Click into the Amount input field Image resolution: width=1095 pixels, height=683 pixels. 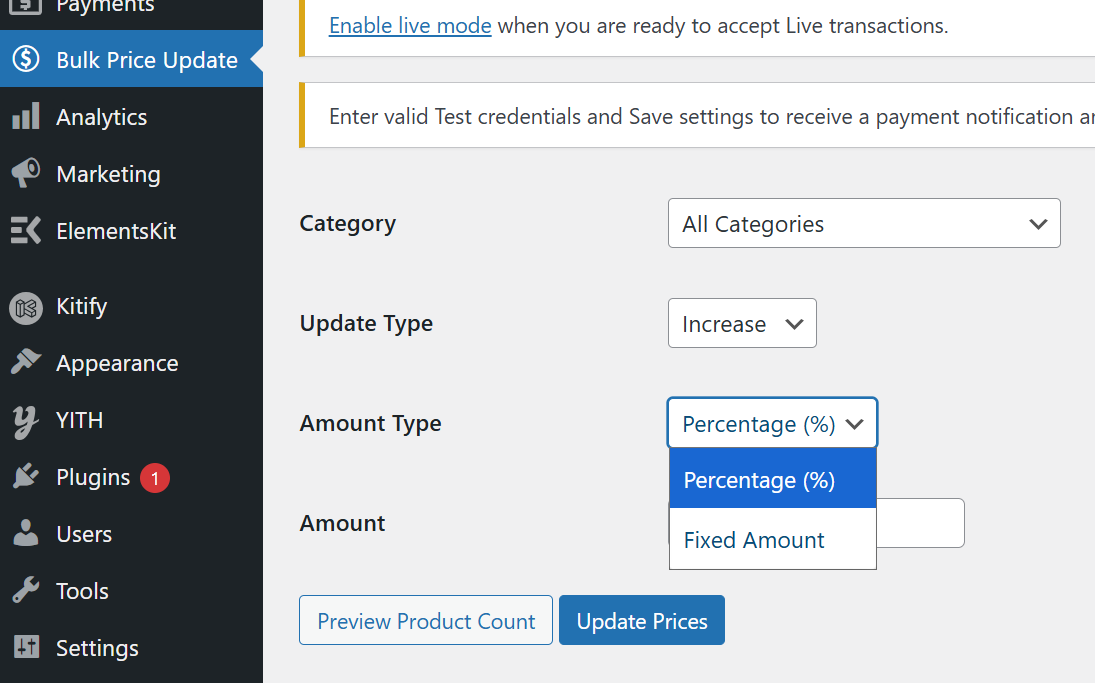[x=920, y=523]
